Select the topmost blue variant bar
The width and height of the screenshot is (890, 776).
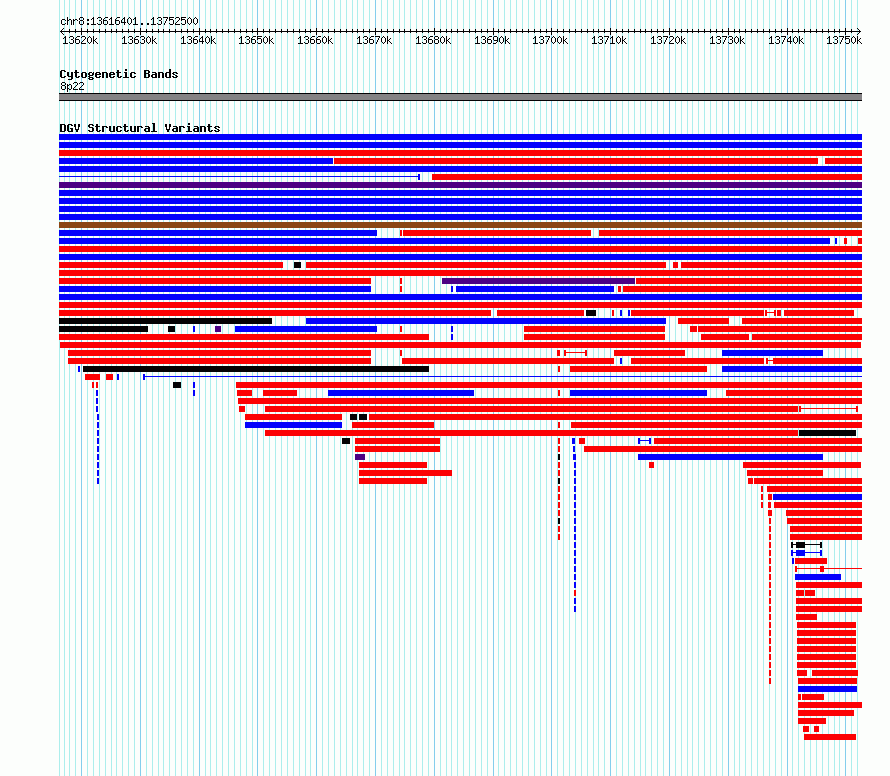point(460,137)
